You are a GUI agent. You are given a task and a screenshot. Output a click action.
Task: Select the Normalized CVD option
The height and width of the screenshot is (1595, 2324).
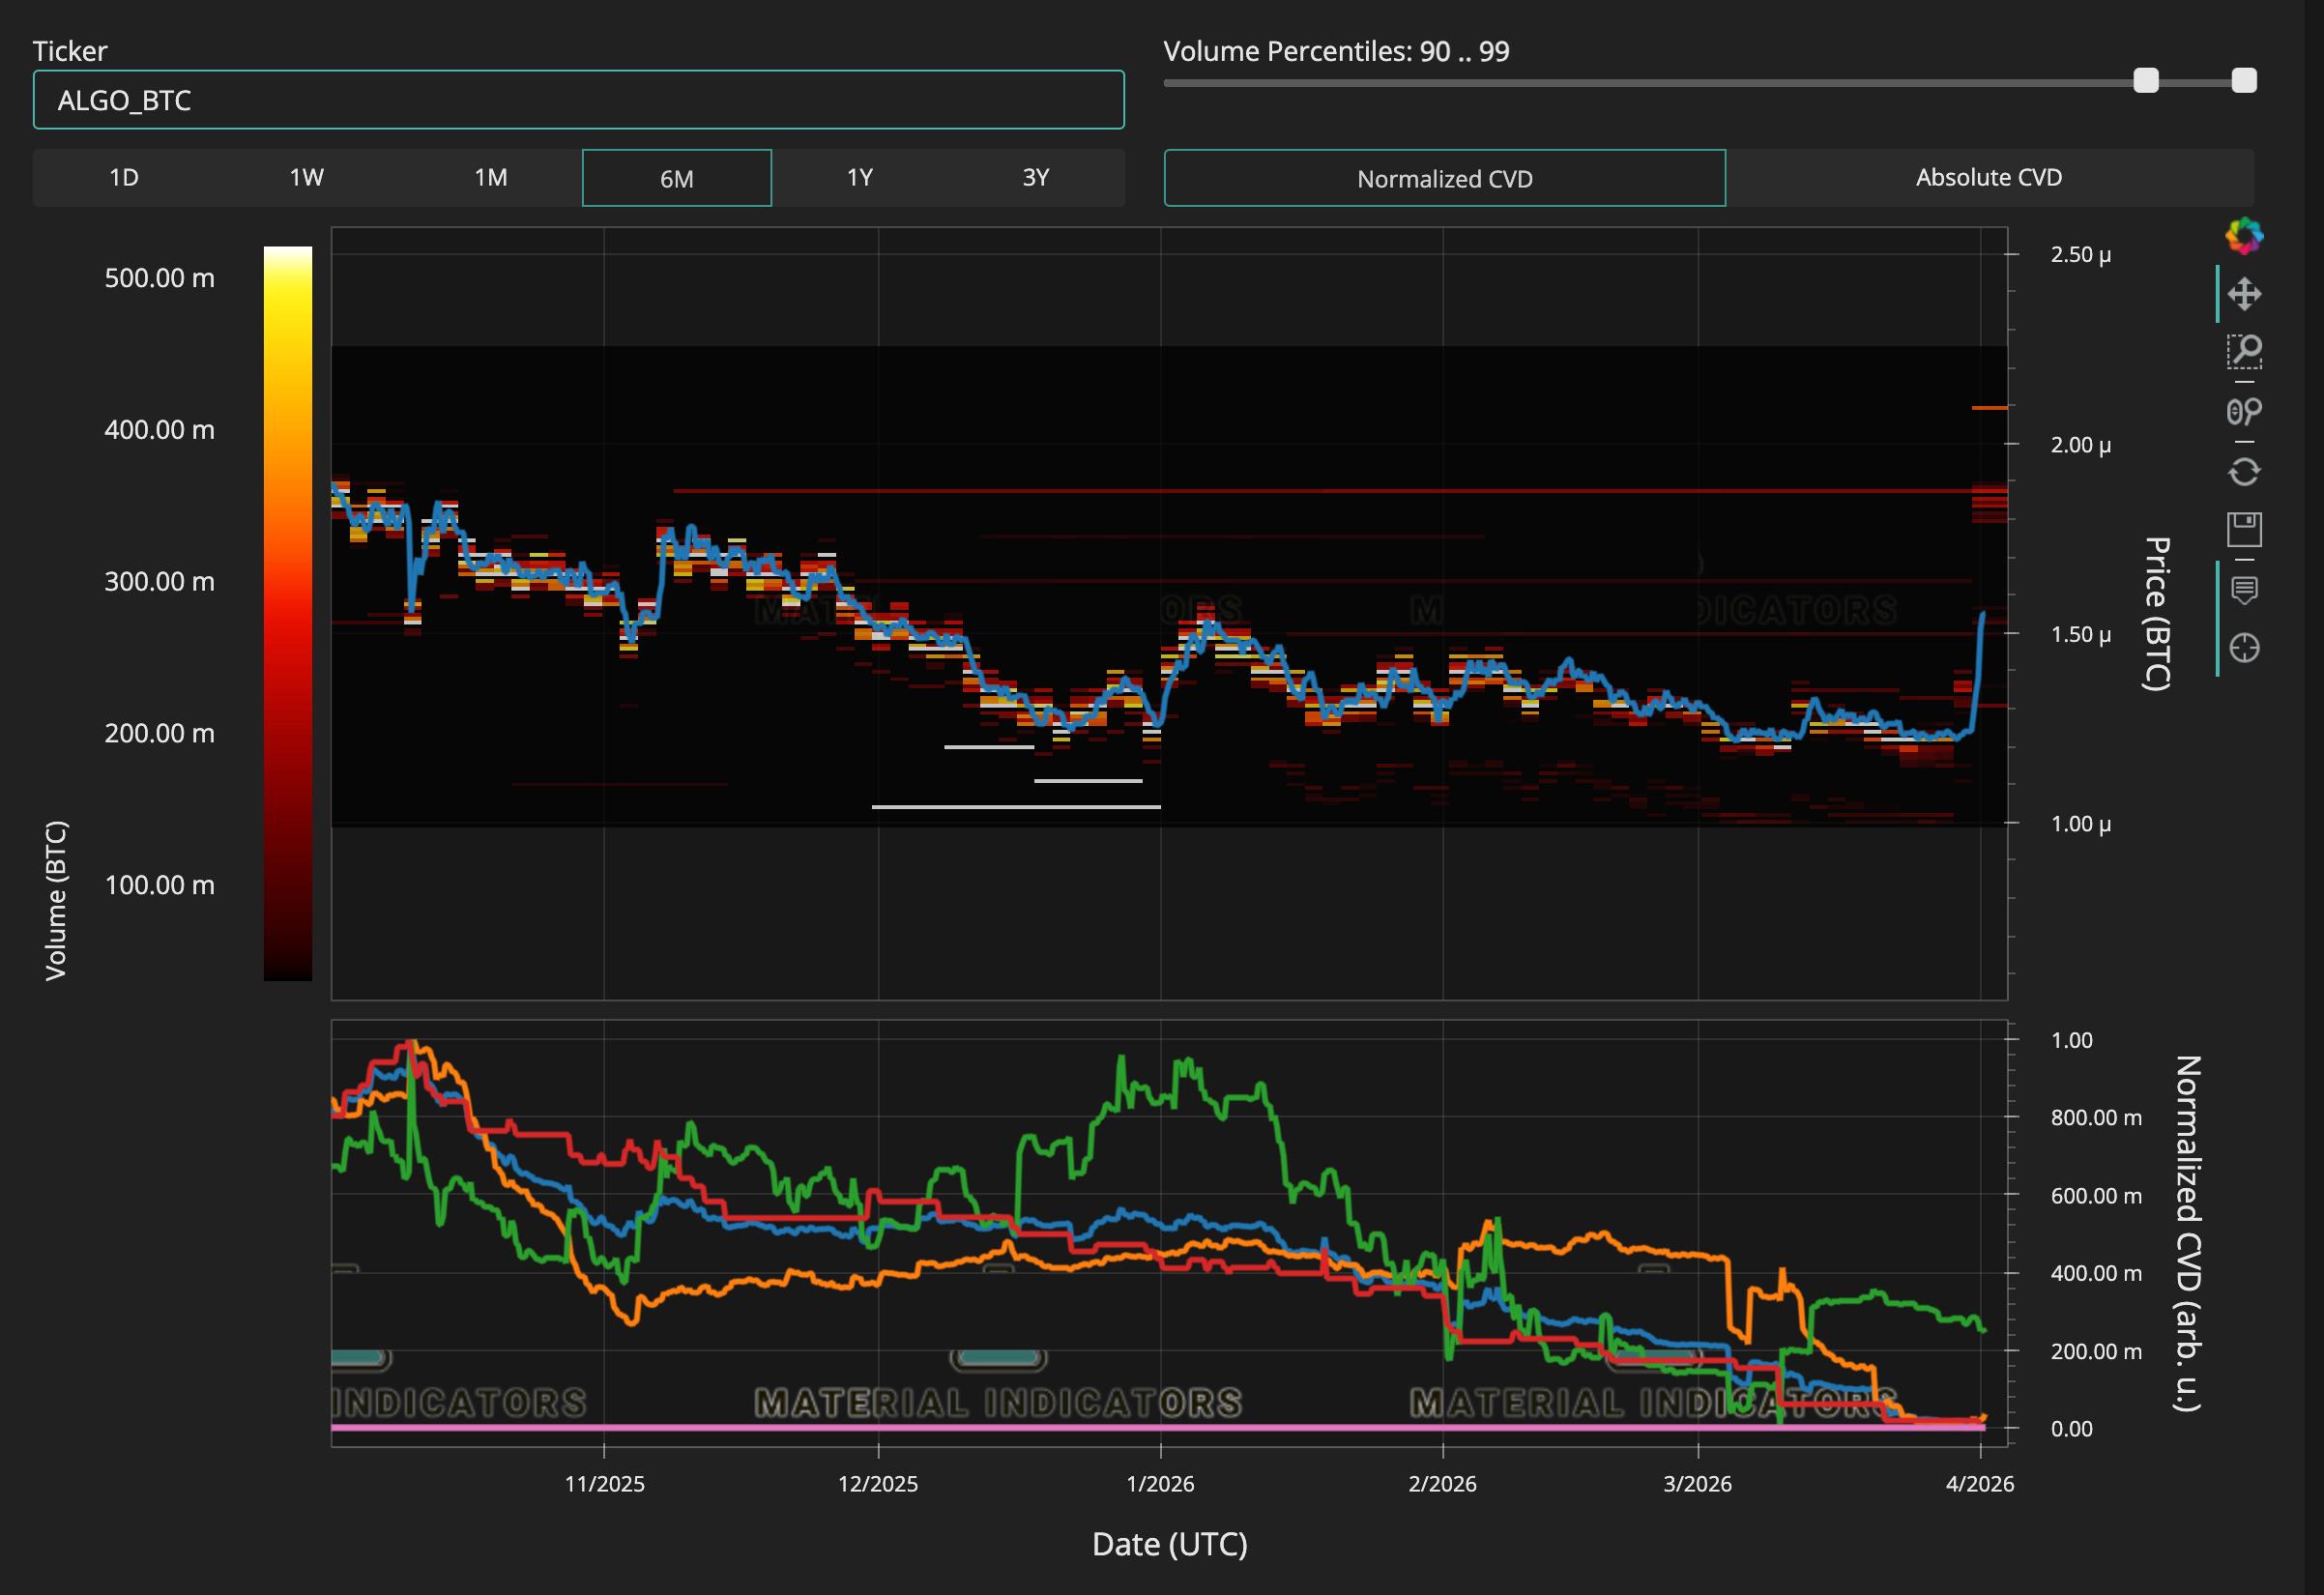click(x=1444, y=178)
